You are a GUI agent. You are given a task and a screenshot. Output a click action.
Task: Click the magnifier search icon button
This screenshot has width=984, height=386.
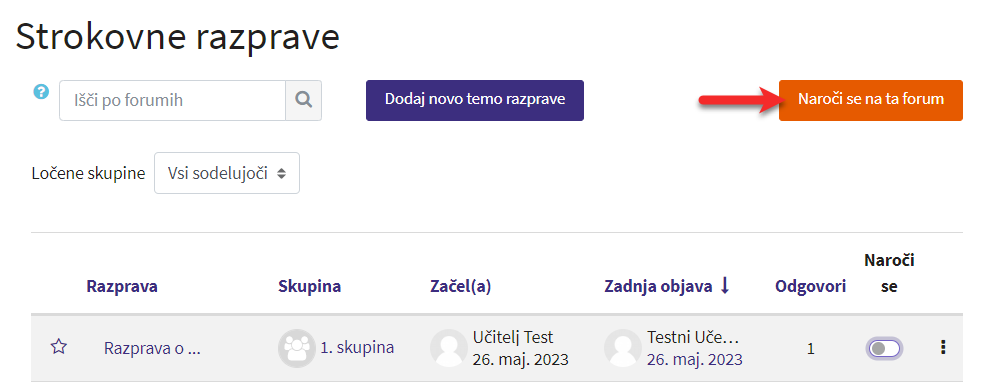[x=304, y=100]
